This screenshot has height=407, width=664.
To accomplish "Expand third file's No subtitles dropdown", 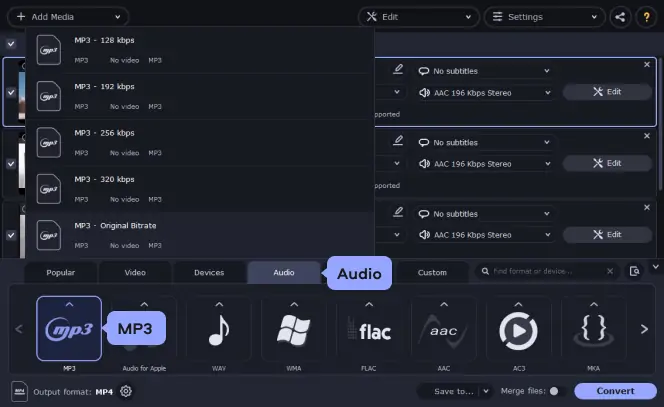I will point(484,214).
